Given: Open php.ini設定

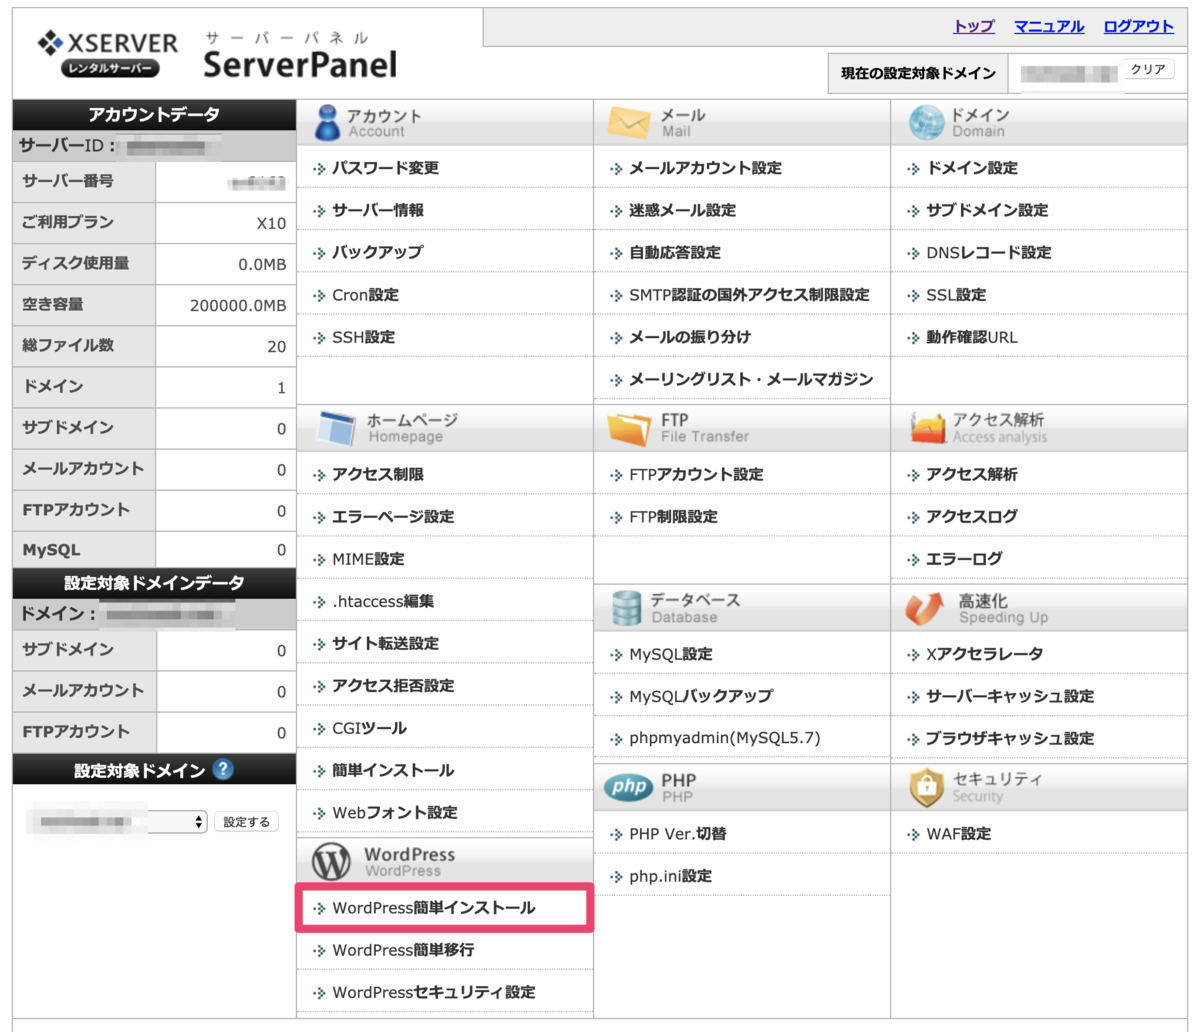Looking at the screenshot, I should pos(671,876).
